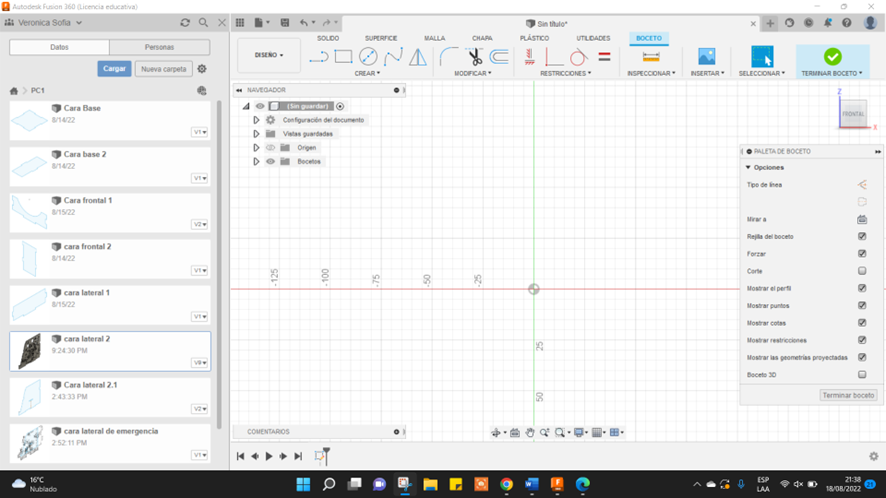
Task: Click the Nueva carpeta button
Action: (164, 69)
